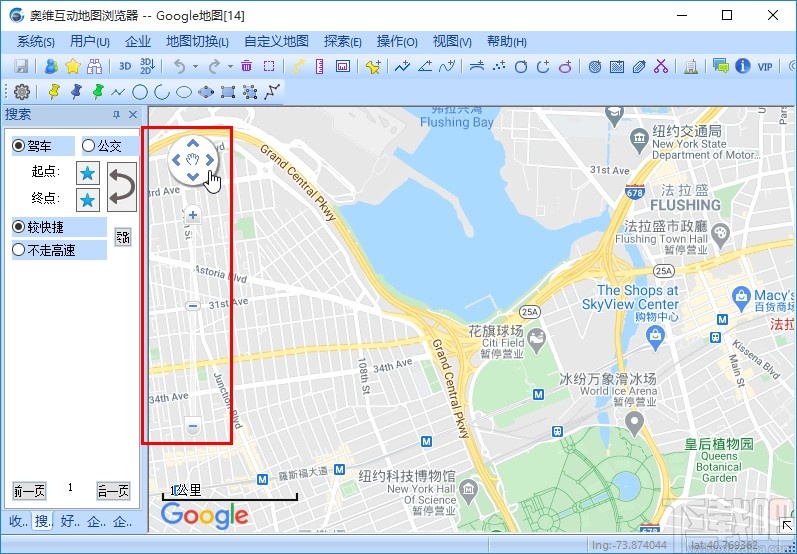Open the 自定义地图 menu
This screenshot has width=797, height=554.
(277, 42)
